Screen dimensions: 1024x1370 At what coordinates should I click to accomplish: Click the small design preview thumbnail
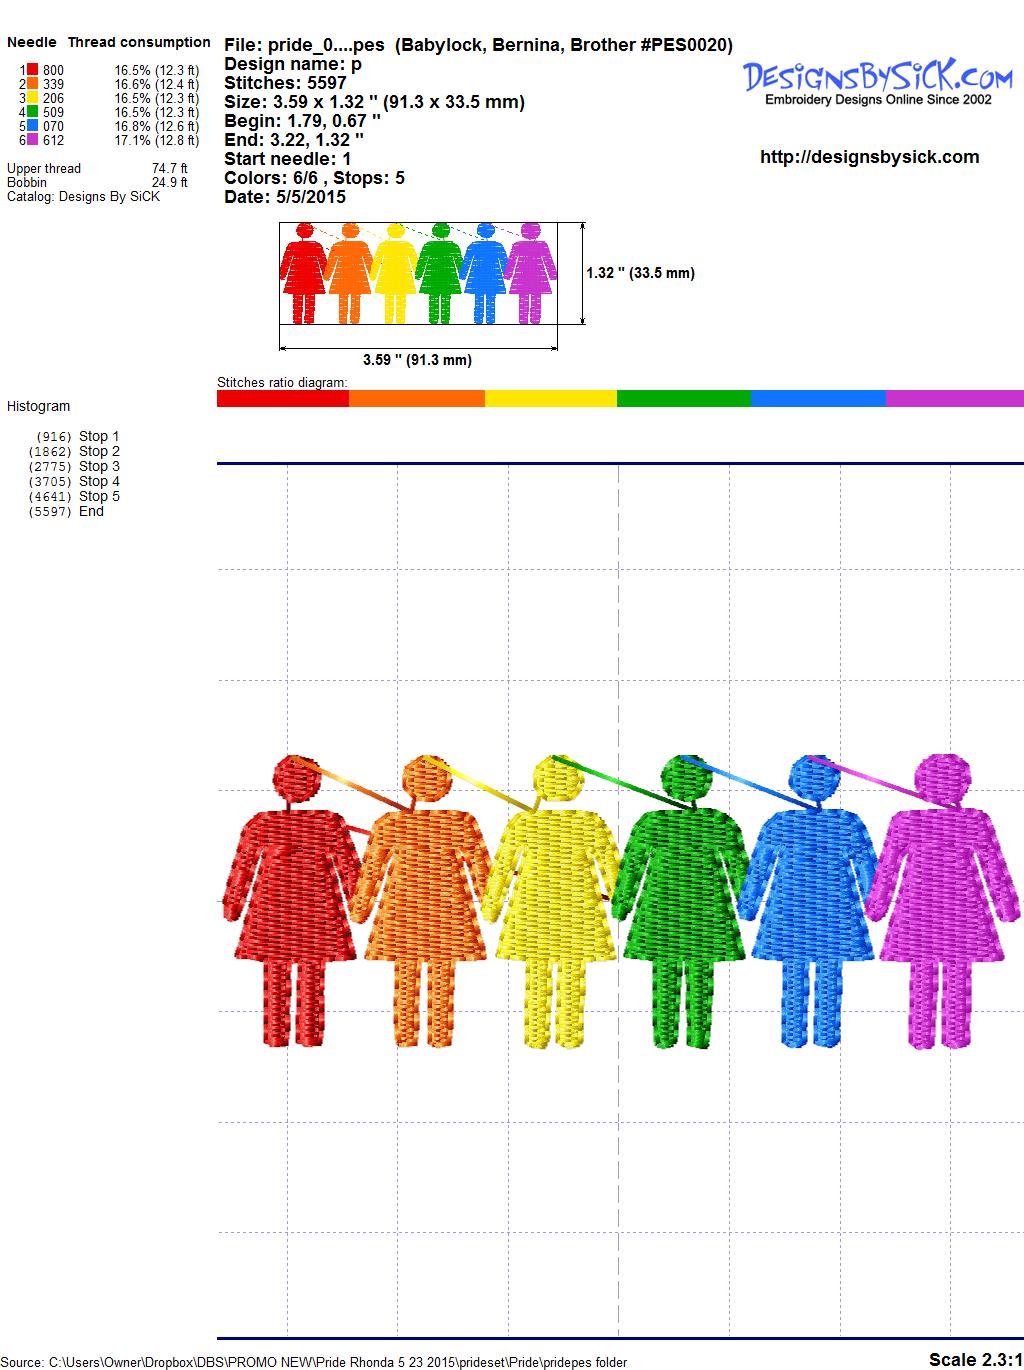coord(418,273)
